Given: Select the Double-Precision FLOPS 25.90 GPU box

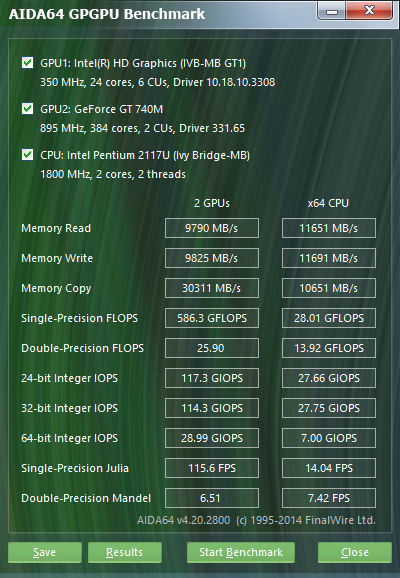Looking at the screenshot, I should point(212,348).
